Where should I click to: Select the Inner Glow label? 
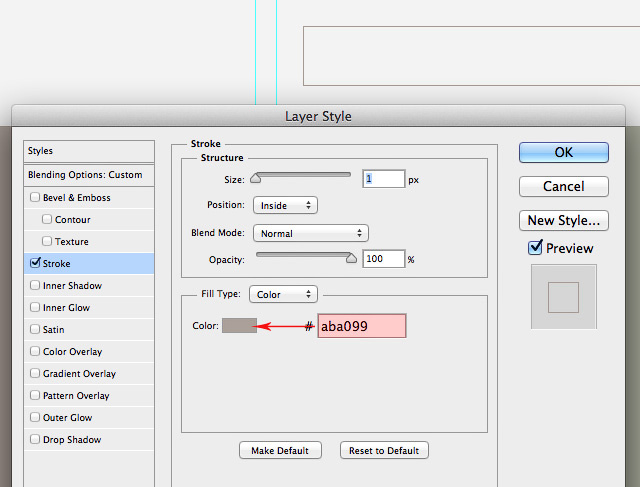pos(66,308)
